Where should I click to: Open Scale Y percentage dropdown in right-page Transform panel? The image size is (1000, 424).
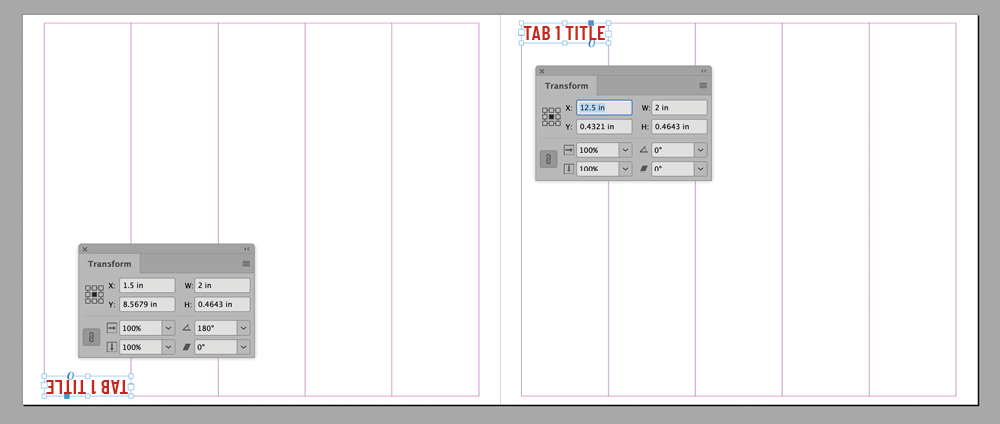(x=626, y=170)
